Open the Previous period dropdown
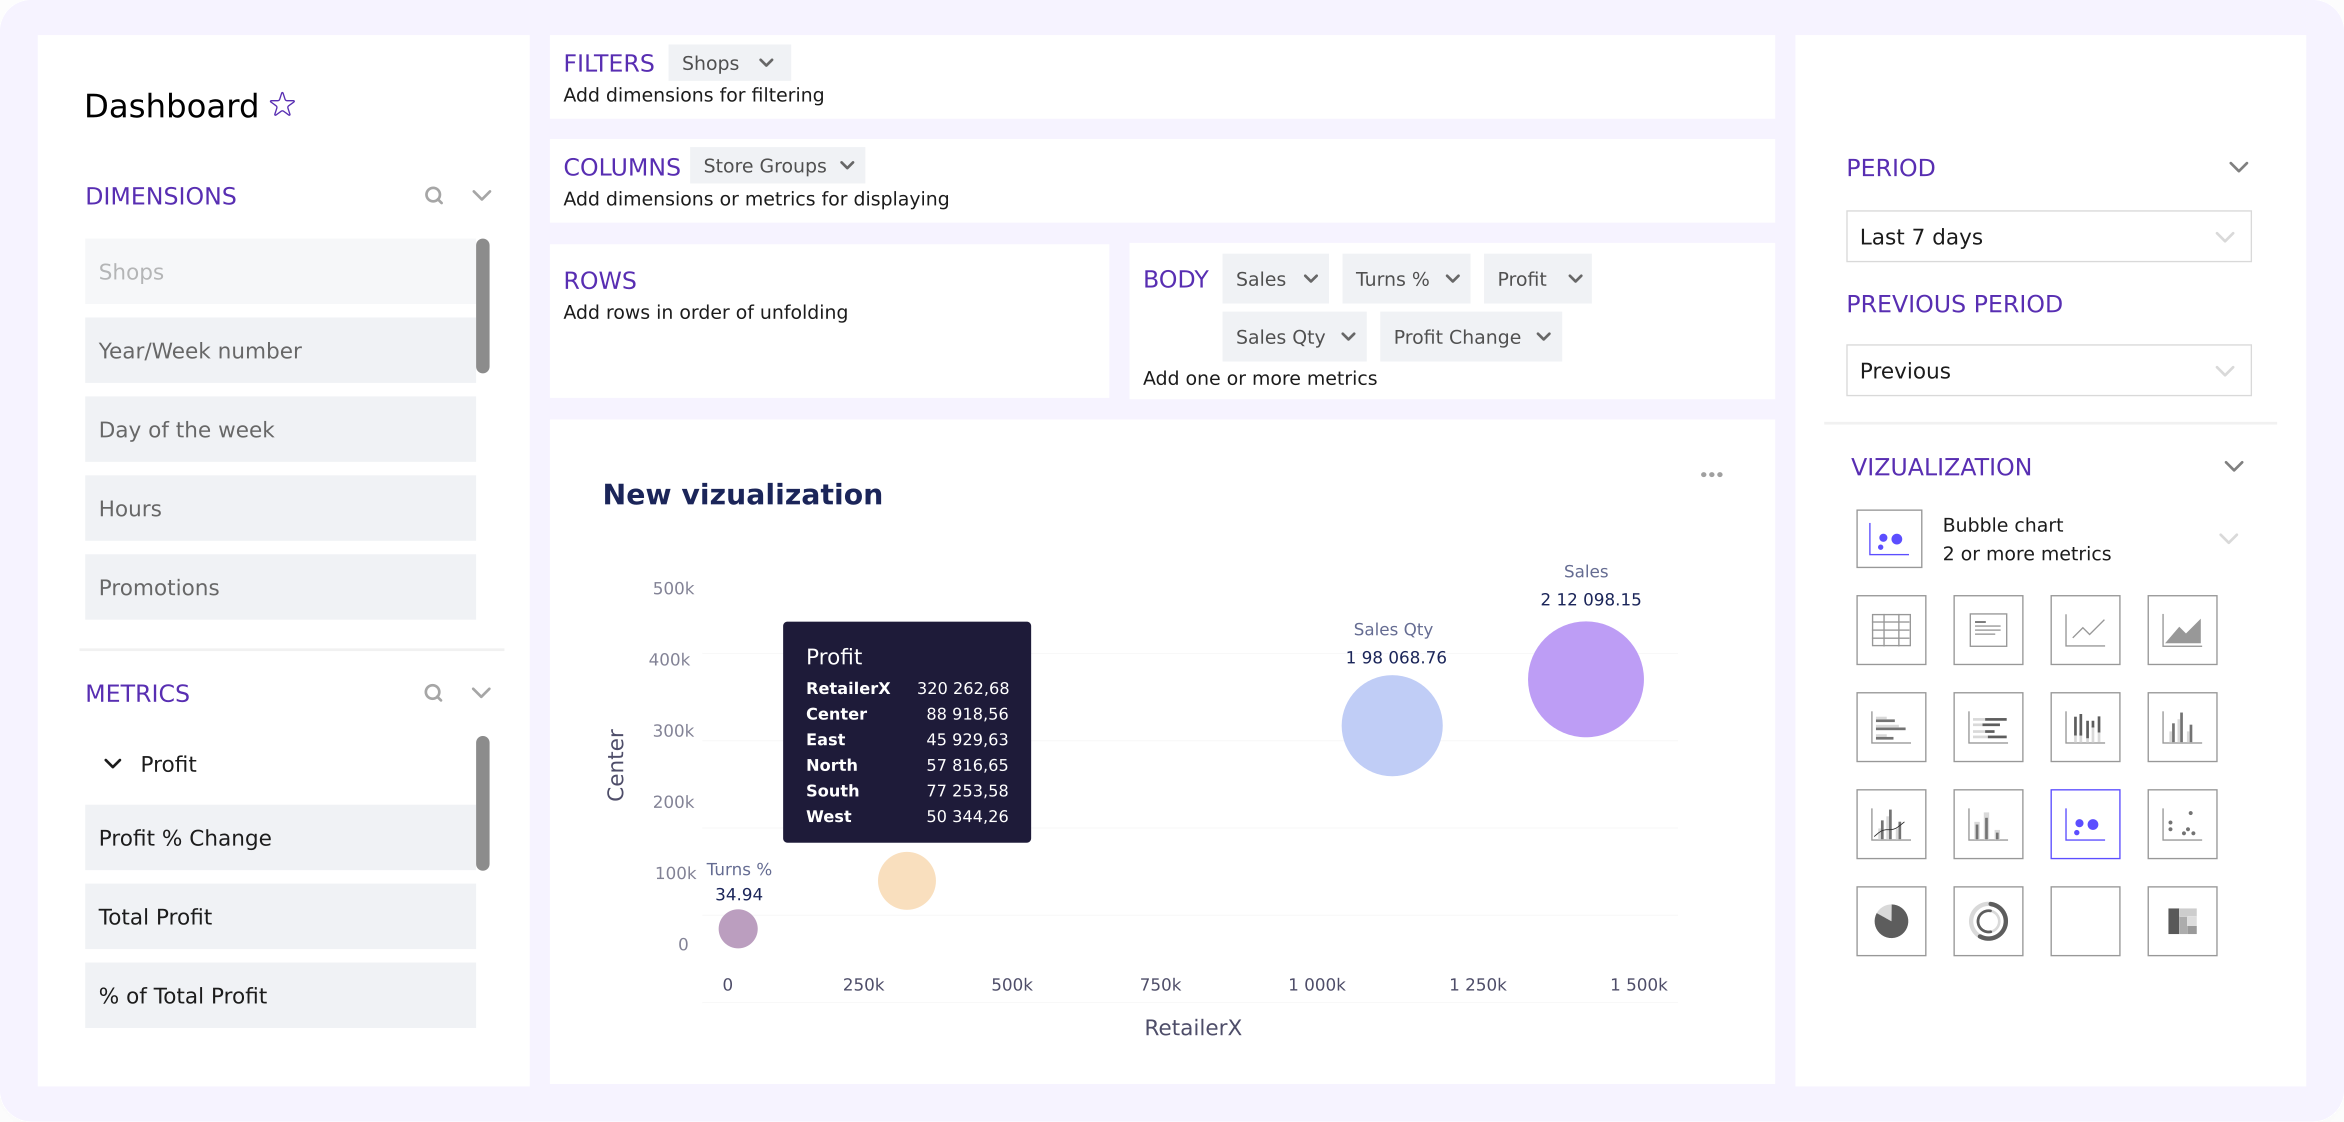The image size is (2344, 1122). click(x=2047, y=371)
